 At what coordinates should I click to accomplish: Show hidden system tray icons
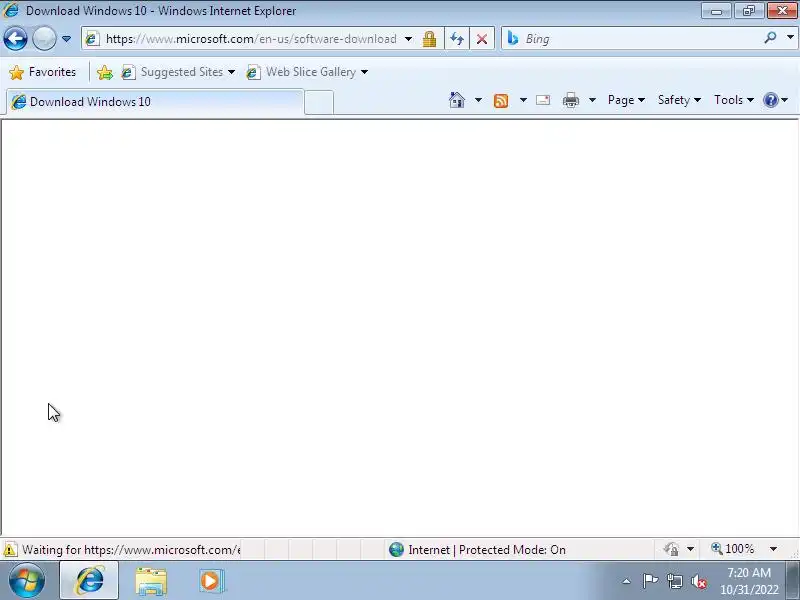coord(627,581)
